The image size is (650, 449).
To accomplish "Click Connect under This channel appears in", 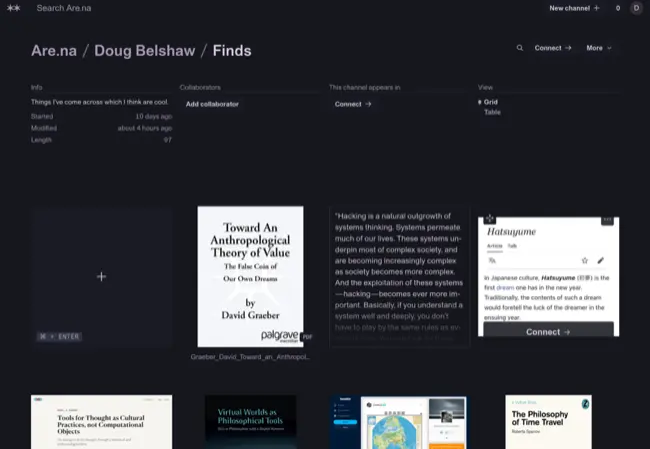I will coord(353,104).
